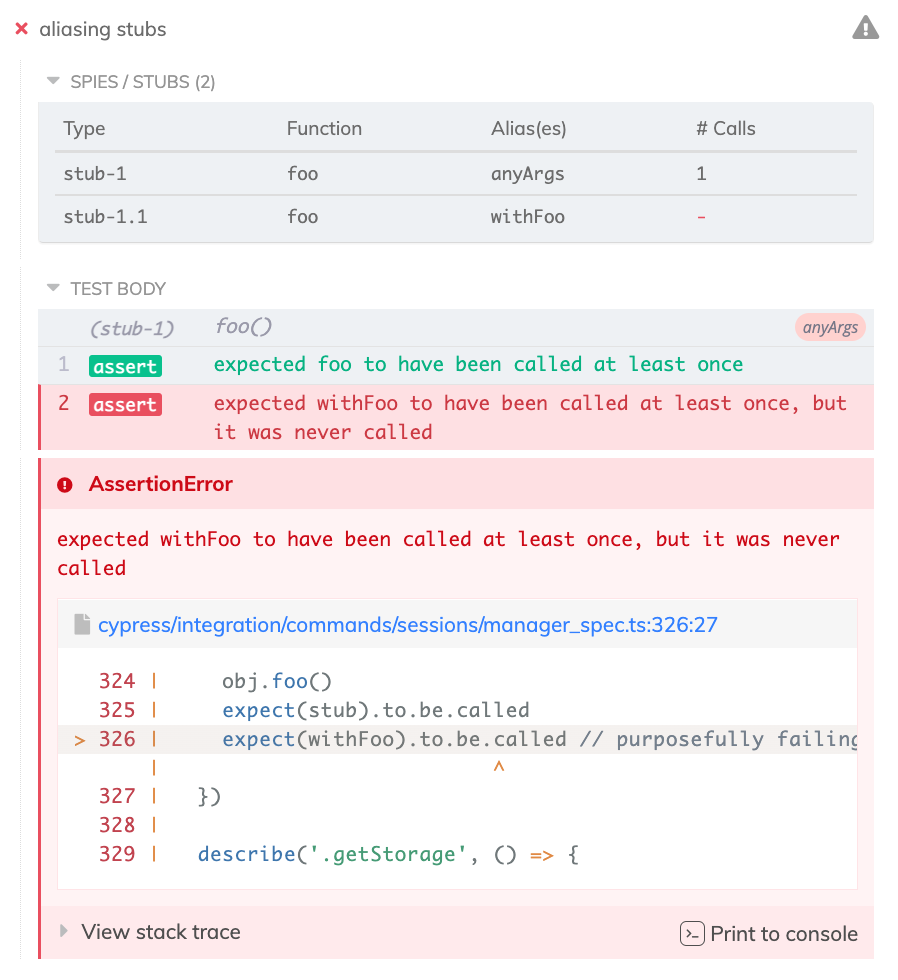Click the error exclamation icon in AssertionError

click(64, 484)
